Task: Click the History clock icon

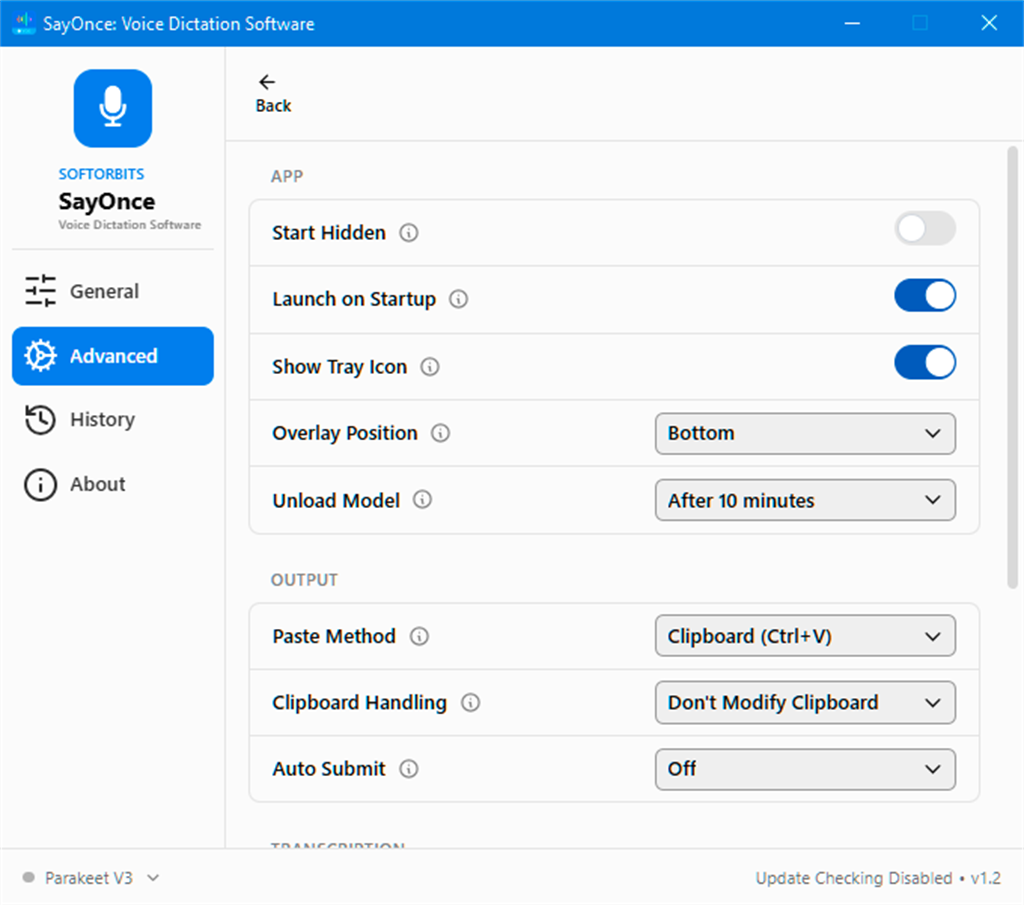Action: point(40,419)
